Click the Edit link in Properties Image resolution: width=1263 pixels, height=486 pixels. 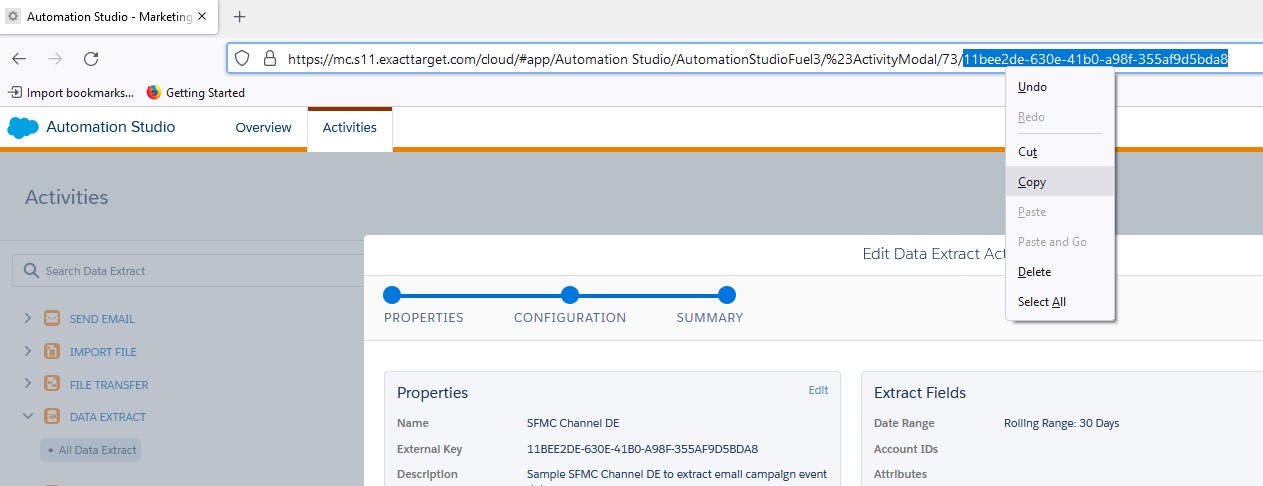[x=818, y=391]
